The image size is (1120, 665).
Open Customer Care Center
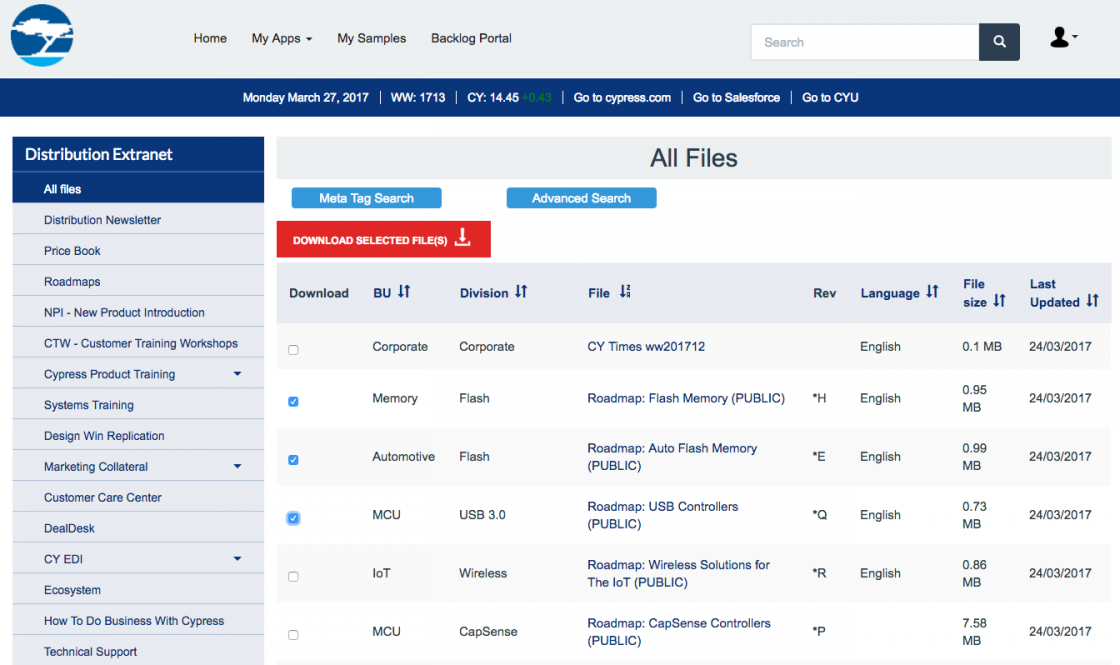coord(138,497)
